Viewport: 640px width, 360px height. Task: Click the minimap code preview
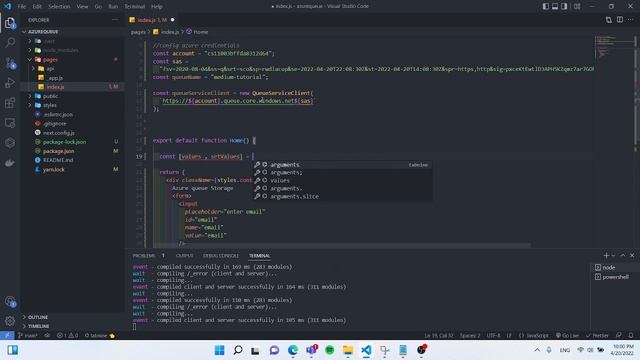click(613, 47)
